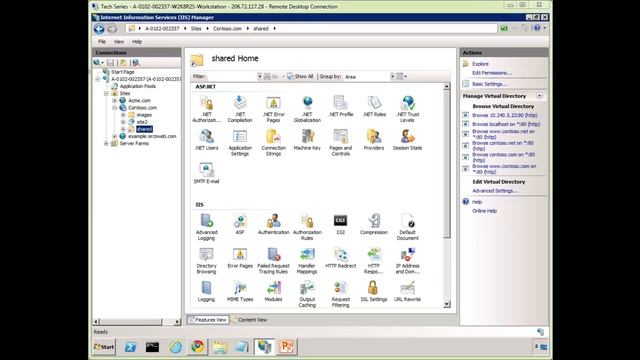This screenshot has height=360, width=640.
Task: Open Directory Browsing feature
Action: click(x=206, y=260)
